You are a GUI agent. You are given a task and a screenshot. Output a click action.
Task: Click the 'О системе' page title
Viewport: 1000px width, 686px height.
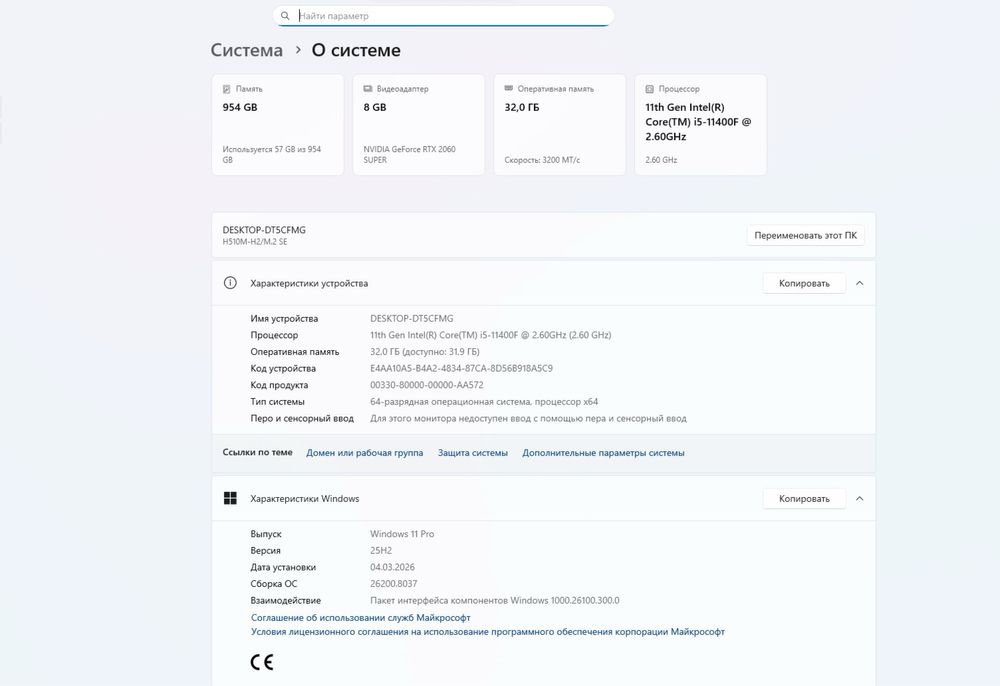356,50
